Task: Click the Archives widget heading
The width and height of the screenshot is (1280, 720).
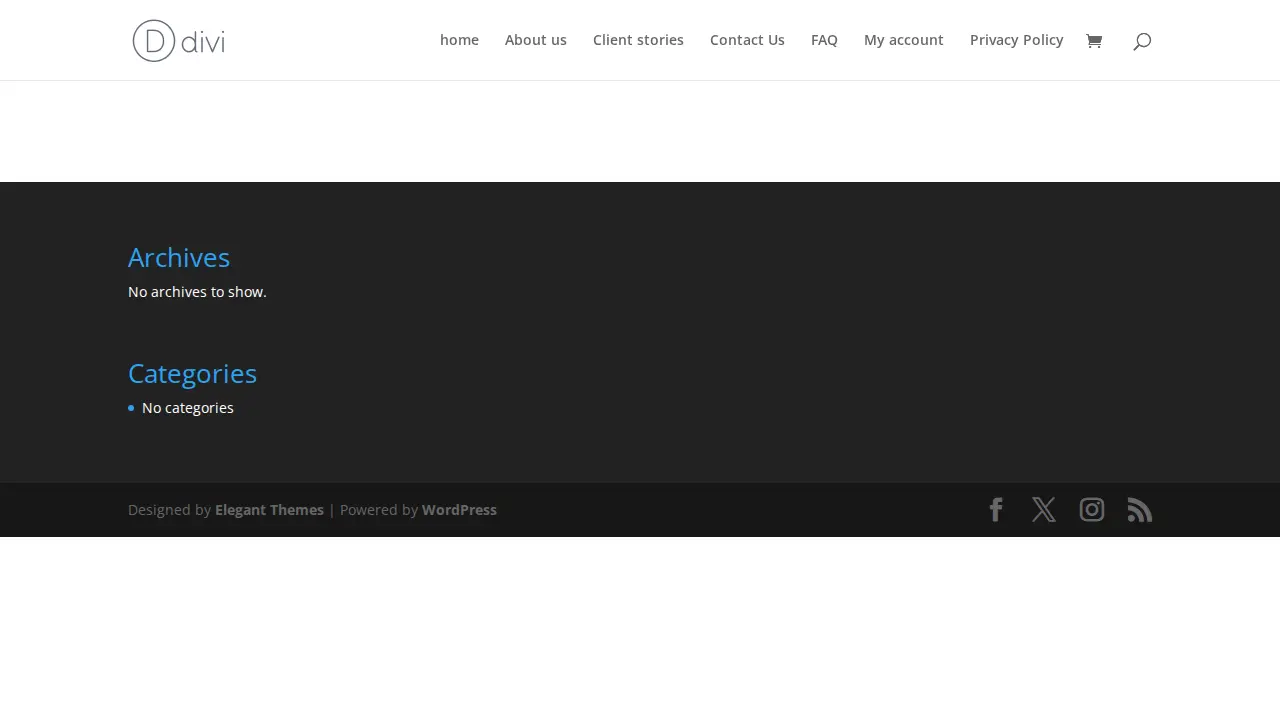Action: (179, 258)
